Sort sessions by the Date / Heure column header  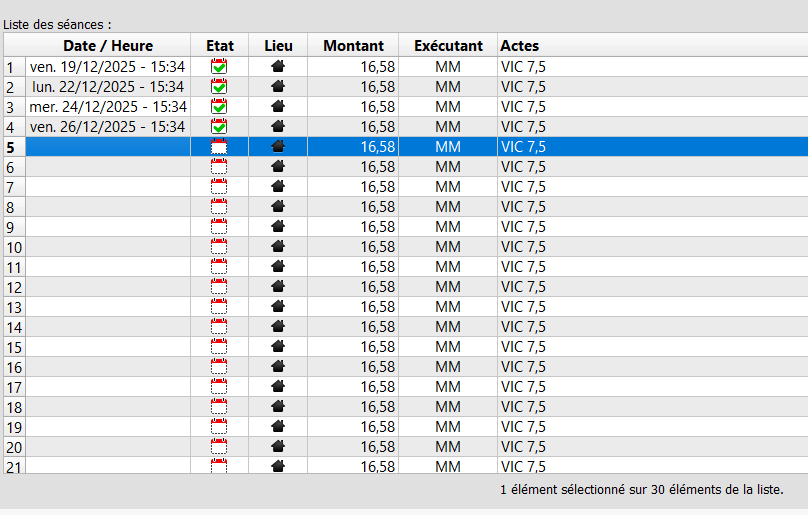[x=108, y=45]
